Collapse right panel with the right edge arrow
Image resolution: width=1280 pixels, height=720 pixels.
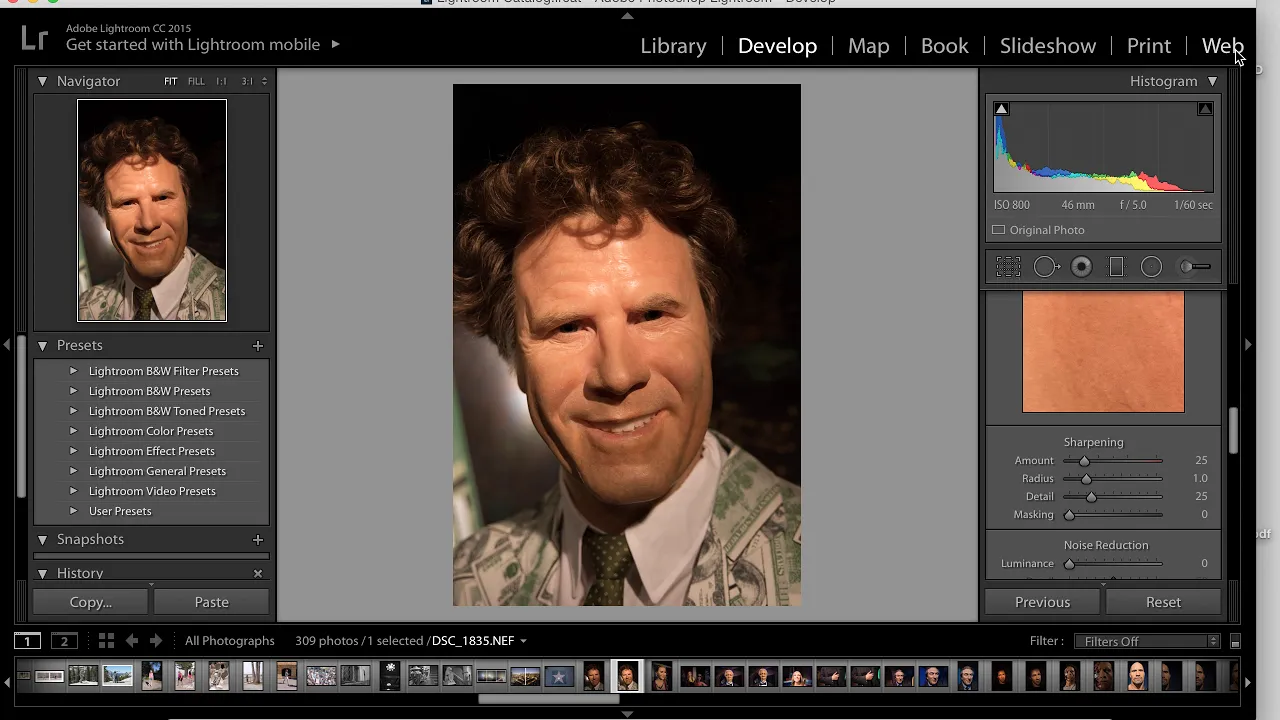(x=1248, y=345)
